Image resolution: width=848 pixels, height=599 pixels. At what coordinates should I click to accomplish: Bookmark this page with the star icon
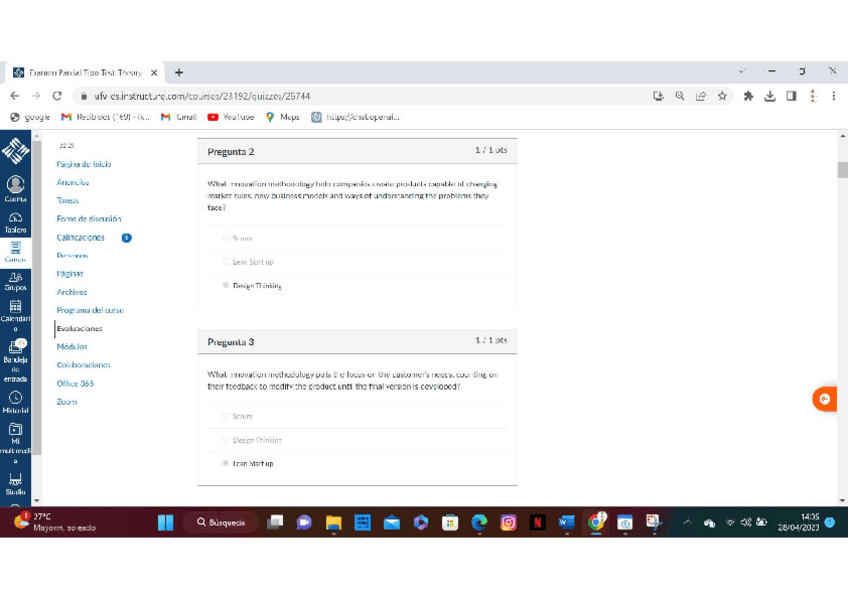click(x=722, y=96)
